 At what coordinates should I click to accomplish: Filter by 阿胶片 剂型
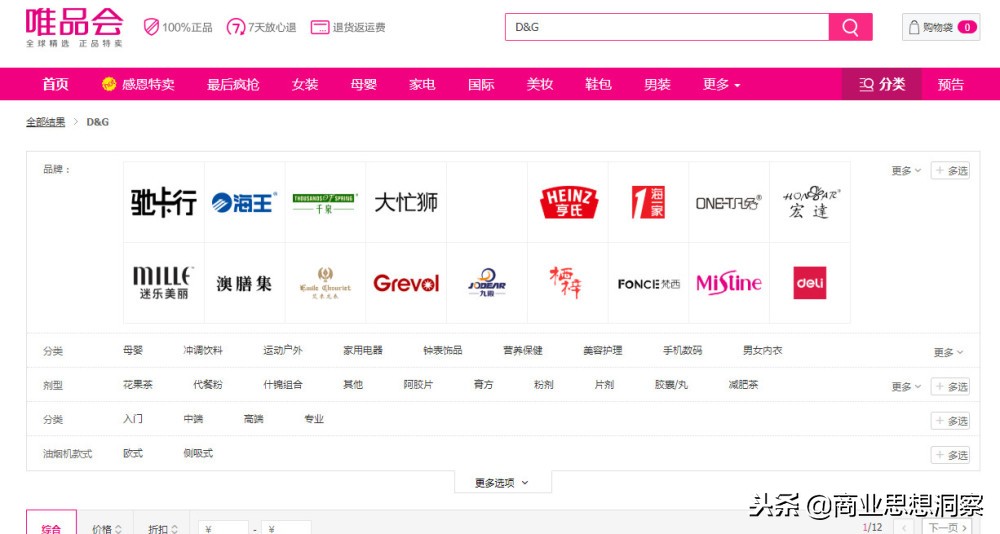point(418,385)
